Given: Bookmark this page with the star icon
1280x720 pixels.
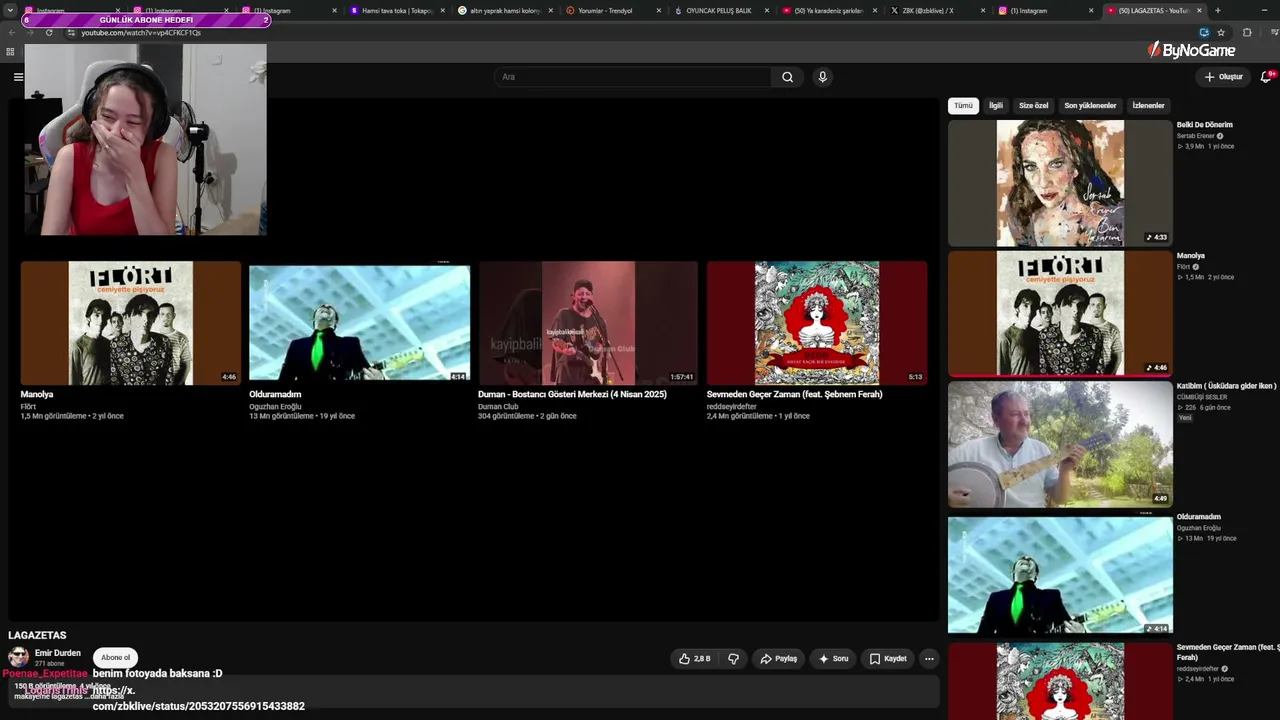Looking at the screenshot, I should [1221, 32].
